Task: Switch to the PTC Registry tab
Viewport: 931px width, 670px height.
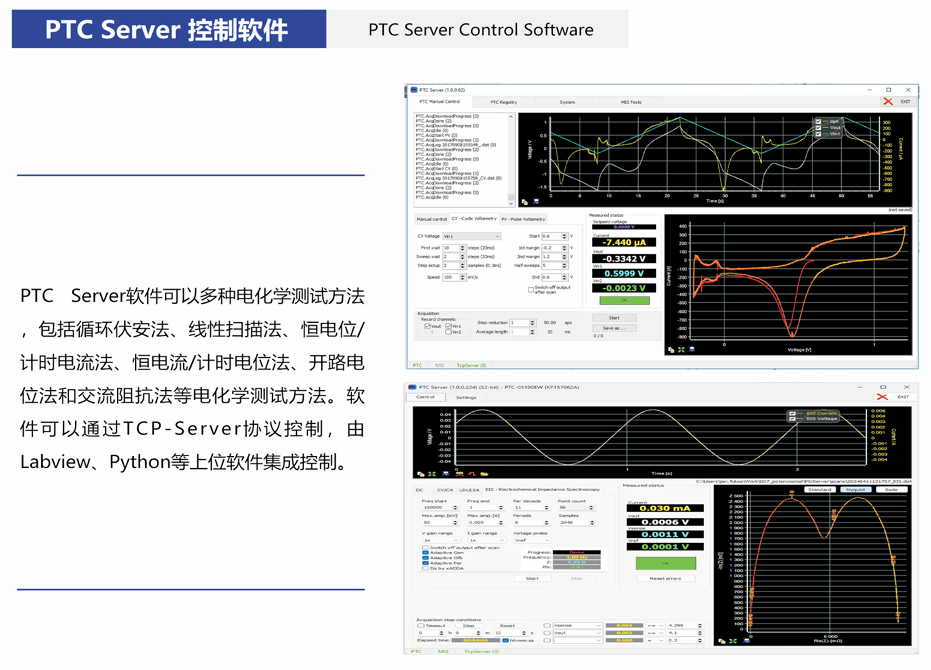Action: (x=504, y=102)
